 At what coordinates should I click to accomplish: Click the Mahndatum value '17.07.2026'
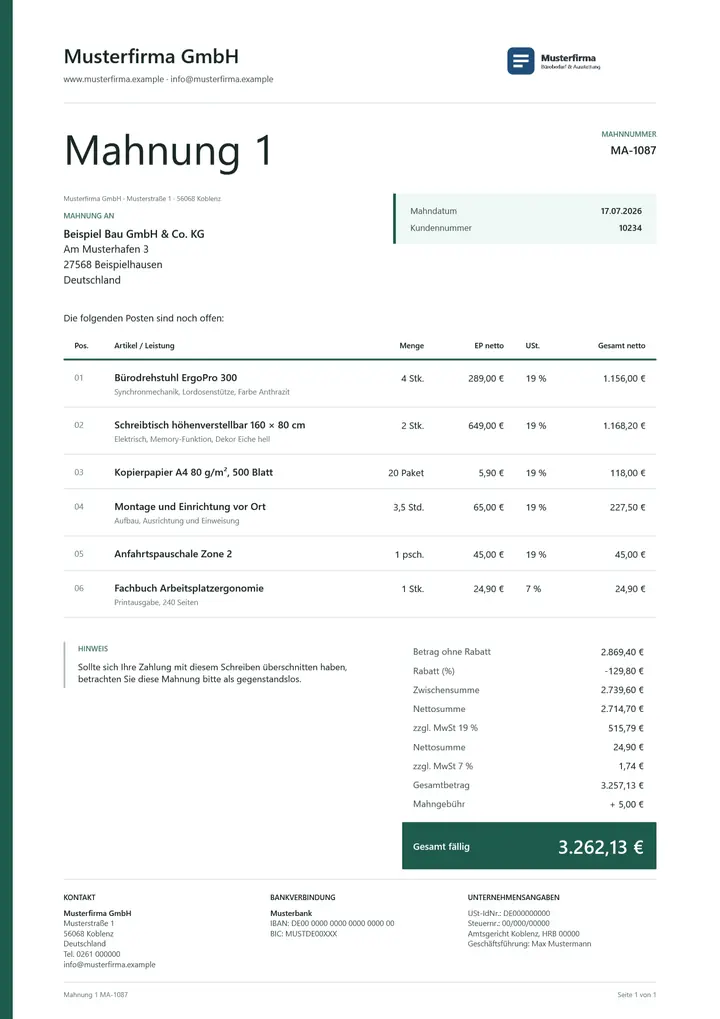[x=621, y=211]
